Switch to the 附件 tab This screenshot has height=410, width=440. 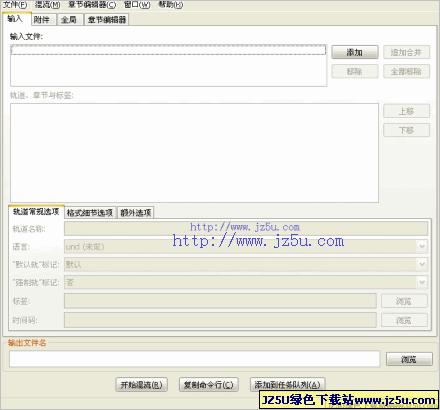43,20
